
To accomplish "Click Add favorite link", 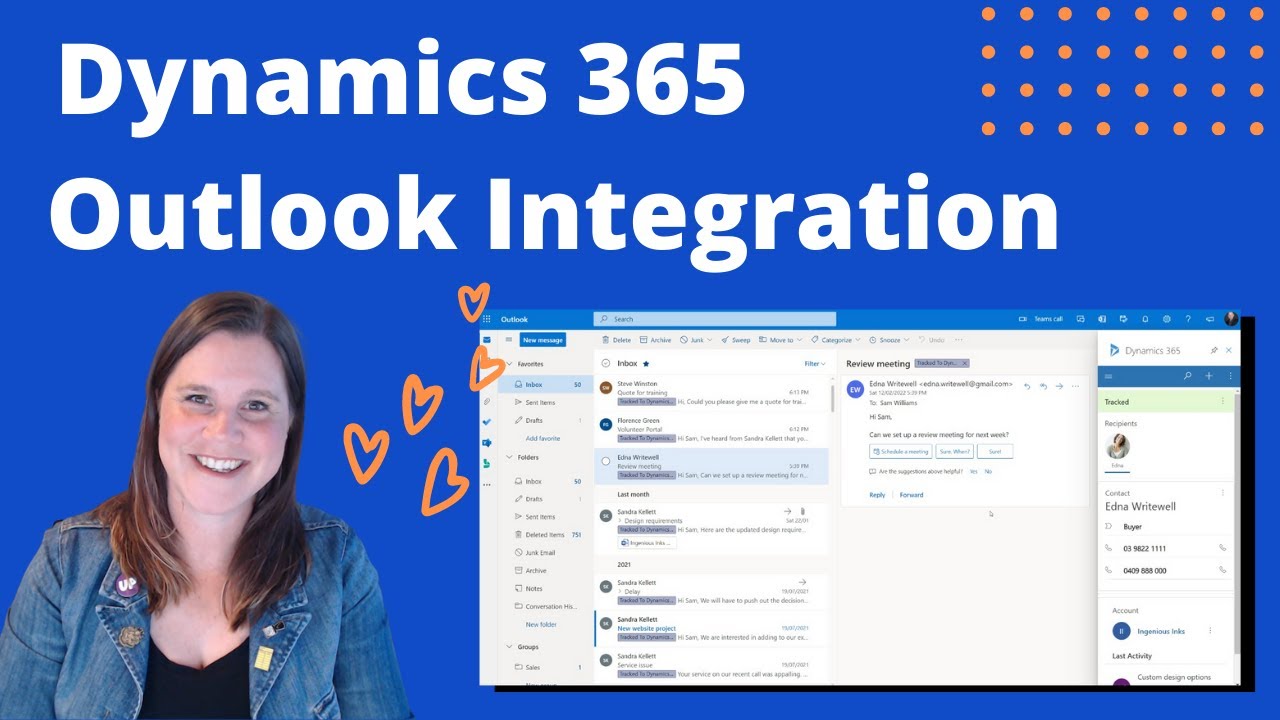I will click(543, 438).
